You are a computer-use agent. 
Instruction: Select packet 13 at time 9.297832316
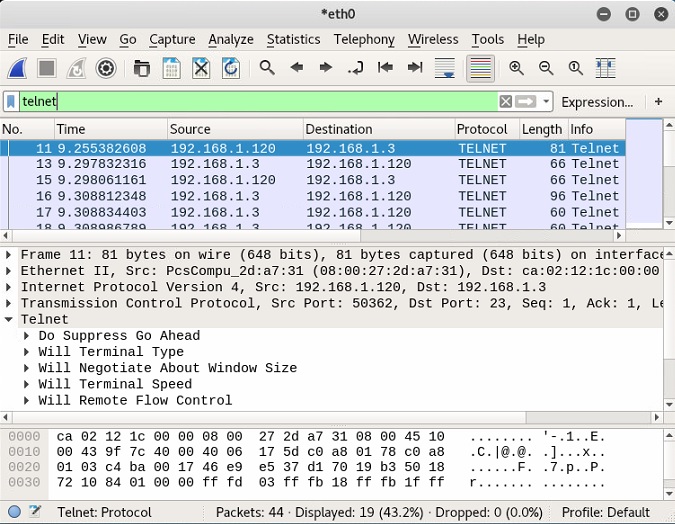coord(313,164)
